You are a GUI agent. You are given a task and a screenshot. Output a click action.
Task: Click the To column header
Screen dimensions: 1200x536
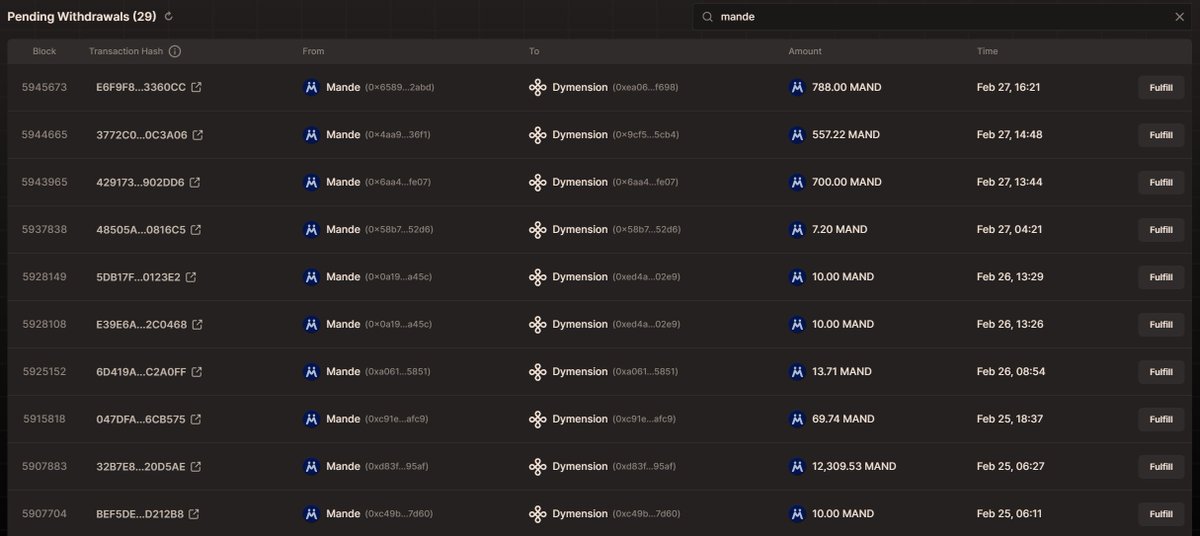point(534,51)
